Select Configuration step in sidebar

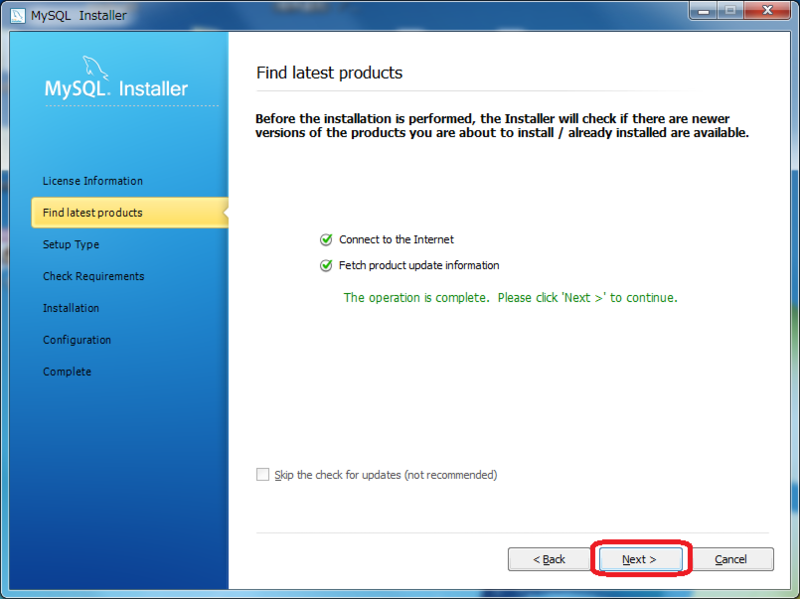[x=77, y=340]
